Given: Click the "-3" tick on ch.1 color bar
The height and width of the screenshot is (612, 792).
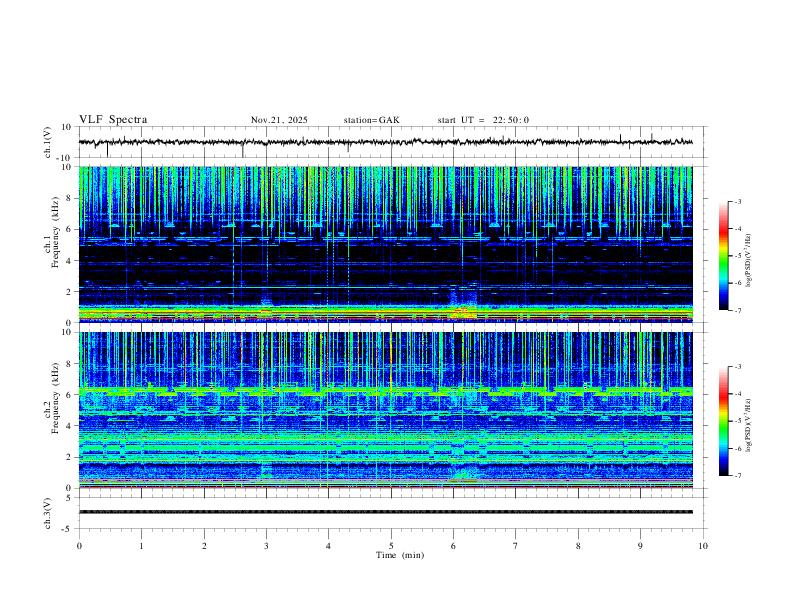Looking at the screenshot, I should (737, 202).
